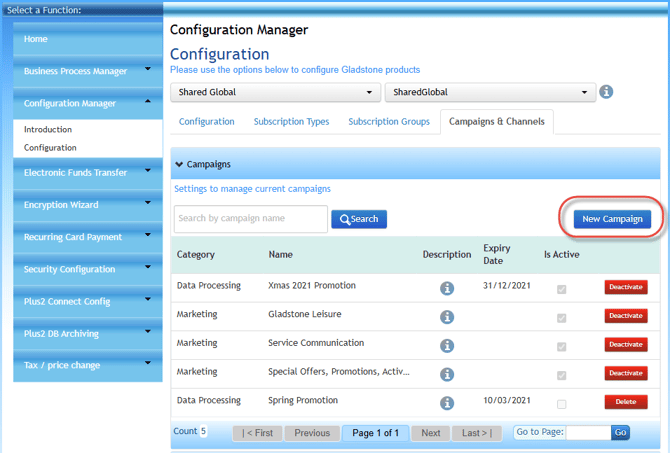This screenshot has width=670, height=453.
Task: Click the Is Active column header
Action: click(x=561, y=255)
